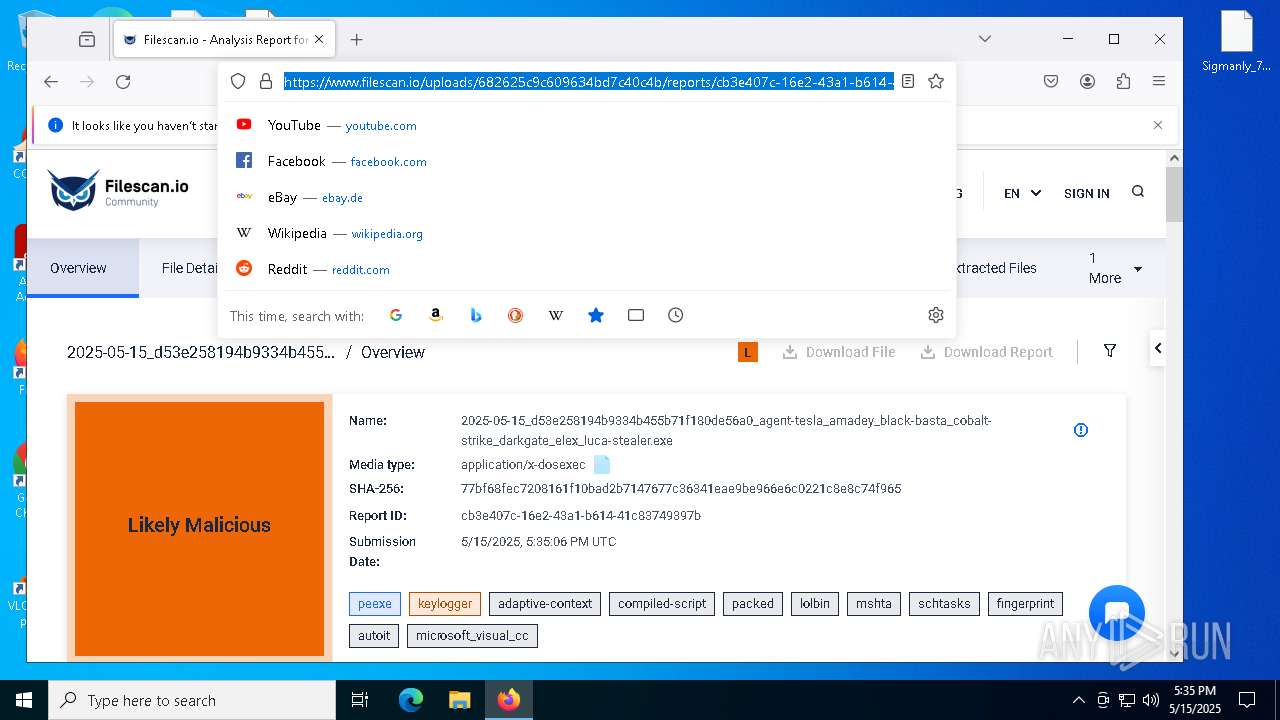This screenshot has width=1280, height=720.
Task: Reload the page with refresh icon
Action: (123, 82)
